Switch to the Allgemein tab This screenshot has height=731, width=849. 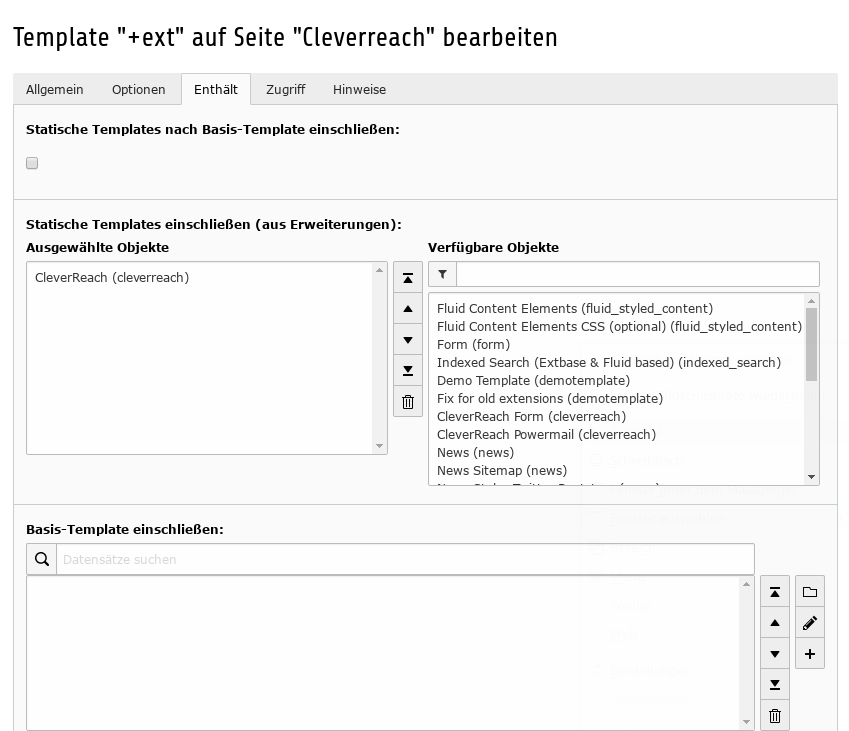point(55,89)
